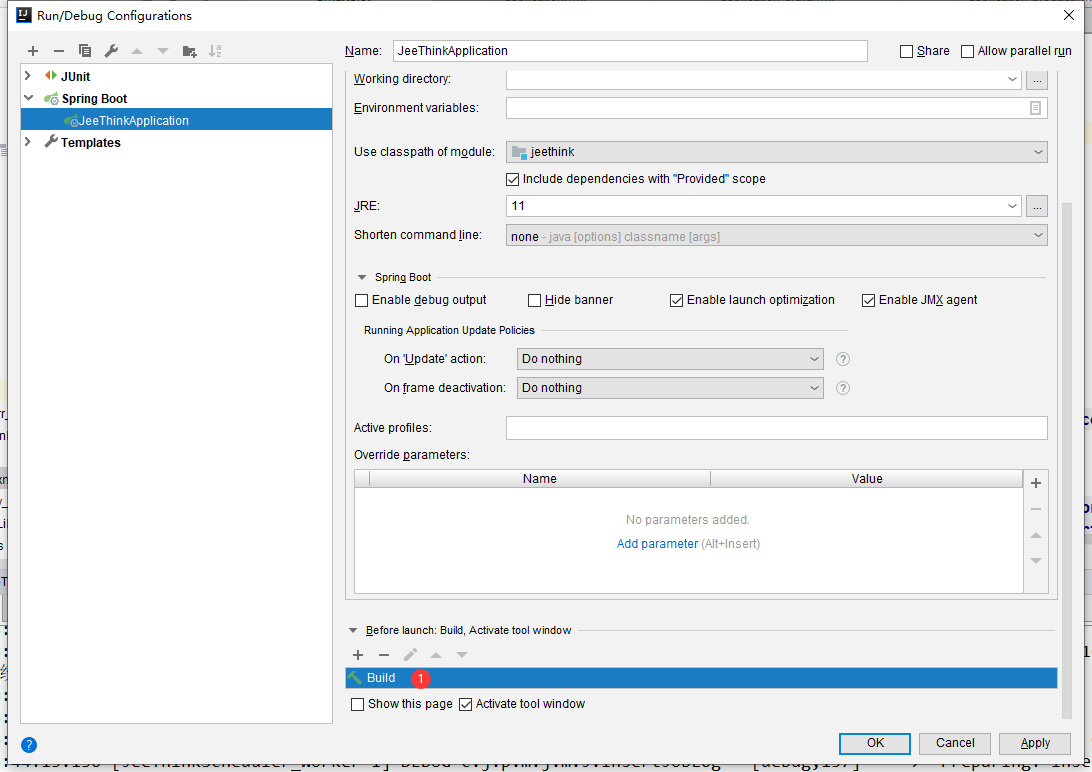This screenshot has width=1092, height=772.
Task: Help icon for On frame deactivation
Action: [843, 388]
